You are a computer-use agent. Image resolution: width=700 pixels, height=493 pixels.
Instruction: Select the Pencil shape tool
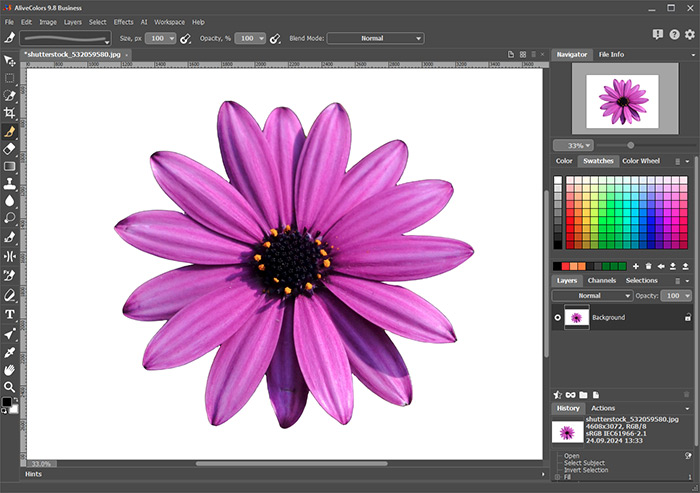pos(9,295)
